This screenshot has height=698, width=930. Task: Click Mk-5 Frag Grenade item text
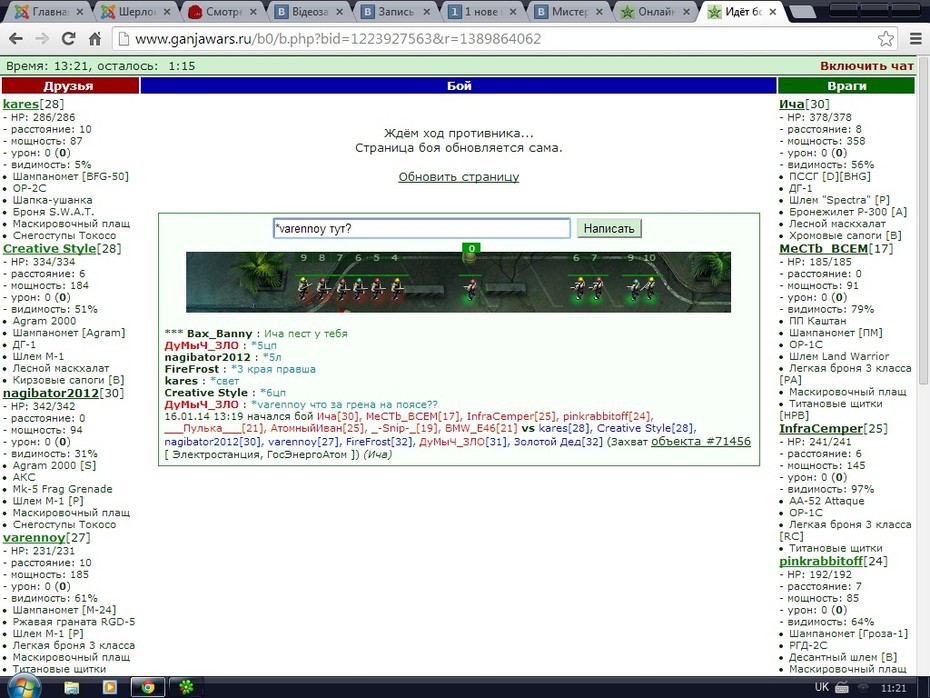pyautogui.click(x=62, y=489)
